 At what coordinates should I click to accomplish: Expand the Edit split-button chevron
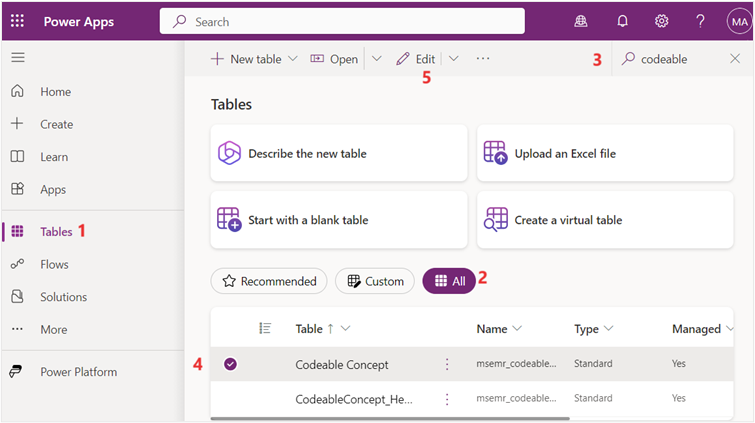(454, 59)
